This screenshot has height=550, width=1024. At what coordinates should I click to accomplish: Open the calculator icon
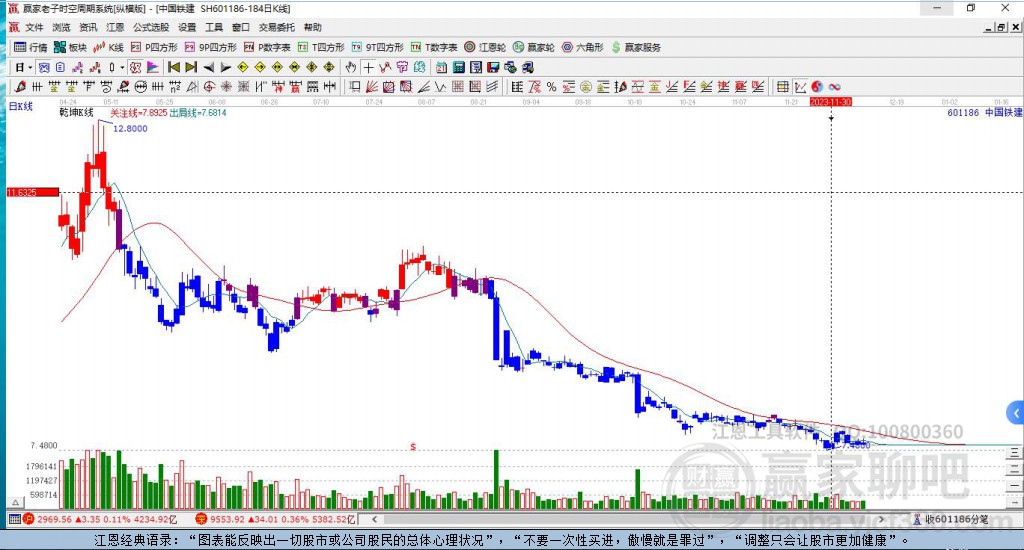click(458, 67)
